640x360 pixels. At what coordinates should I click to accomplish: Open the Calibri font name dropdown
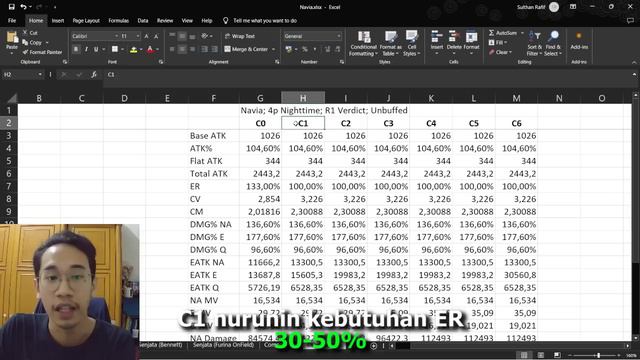pyautogui.click(x=116, y=36)
